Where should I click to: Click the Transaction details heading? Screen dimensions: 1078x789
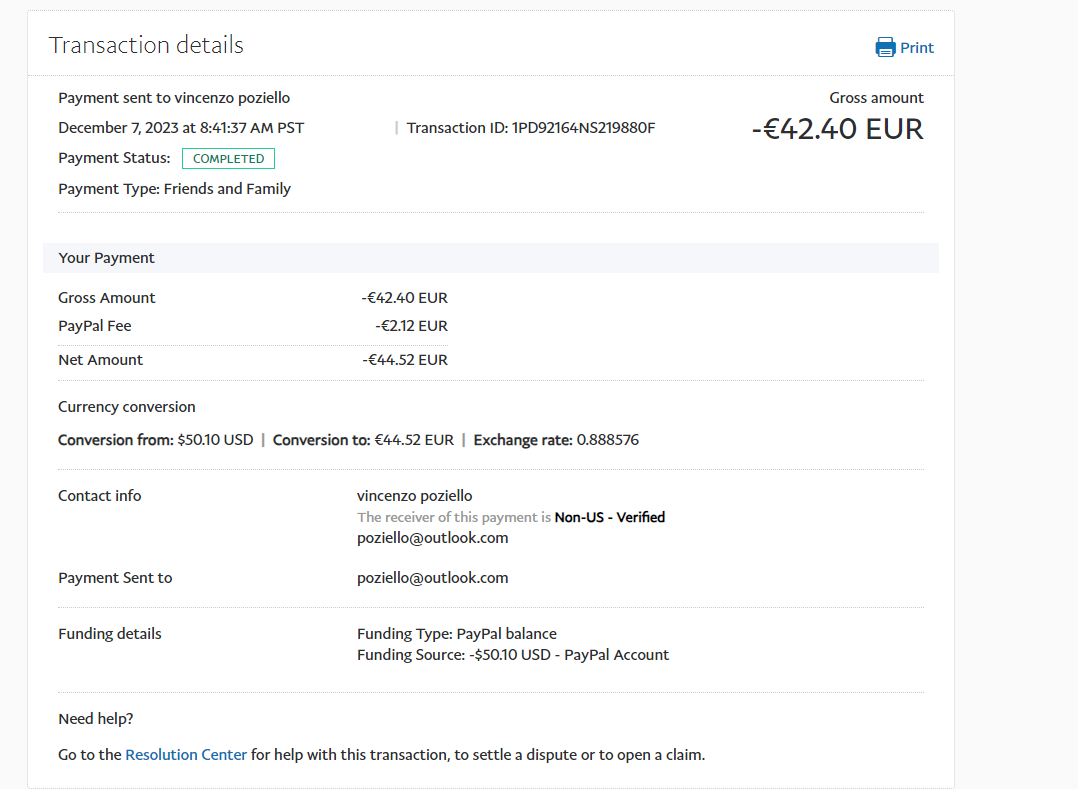coord(146,45)
